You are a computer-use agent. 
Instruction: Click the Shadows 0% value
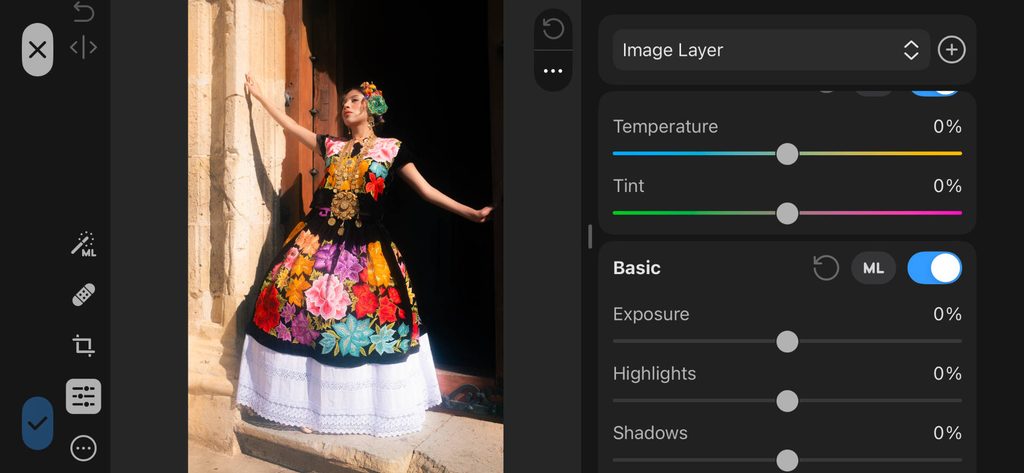(947, 432)
